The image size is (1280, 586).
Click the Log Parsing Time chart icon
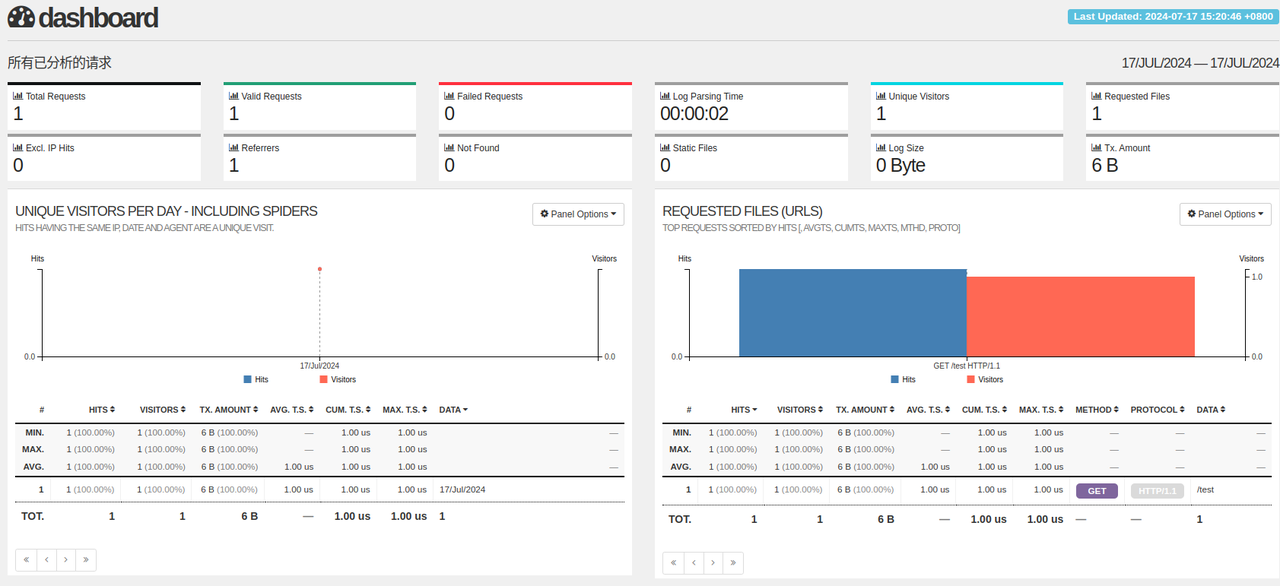(665, 97)
